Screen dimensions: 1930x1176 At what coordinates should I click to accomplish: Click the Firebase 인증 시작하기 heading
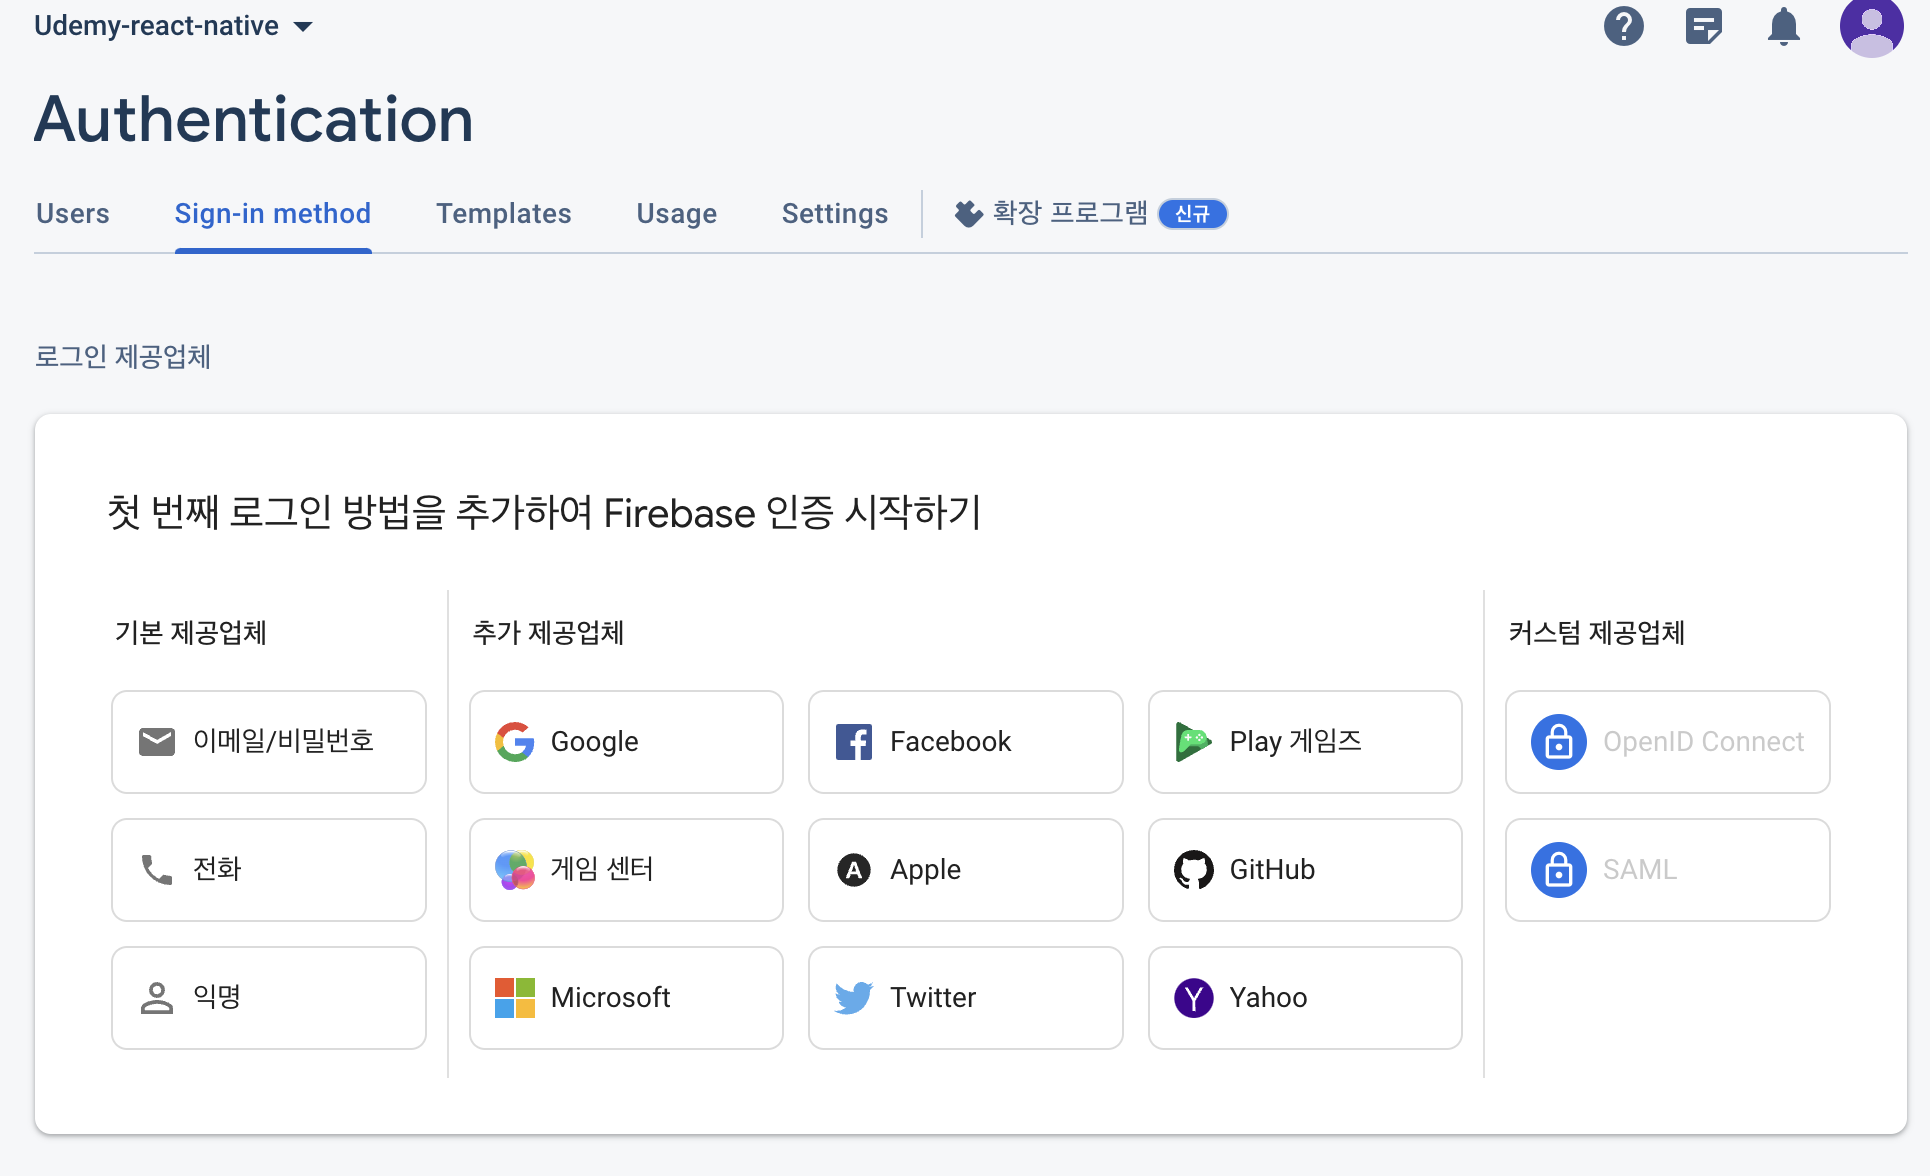tap(793, 514)
